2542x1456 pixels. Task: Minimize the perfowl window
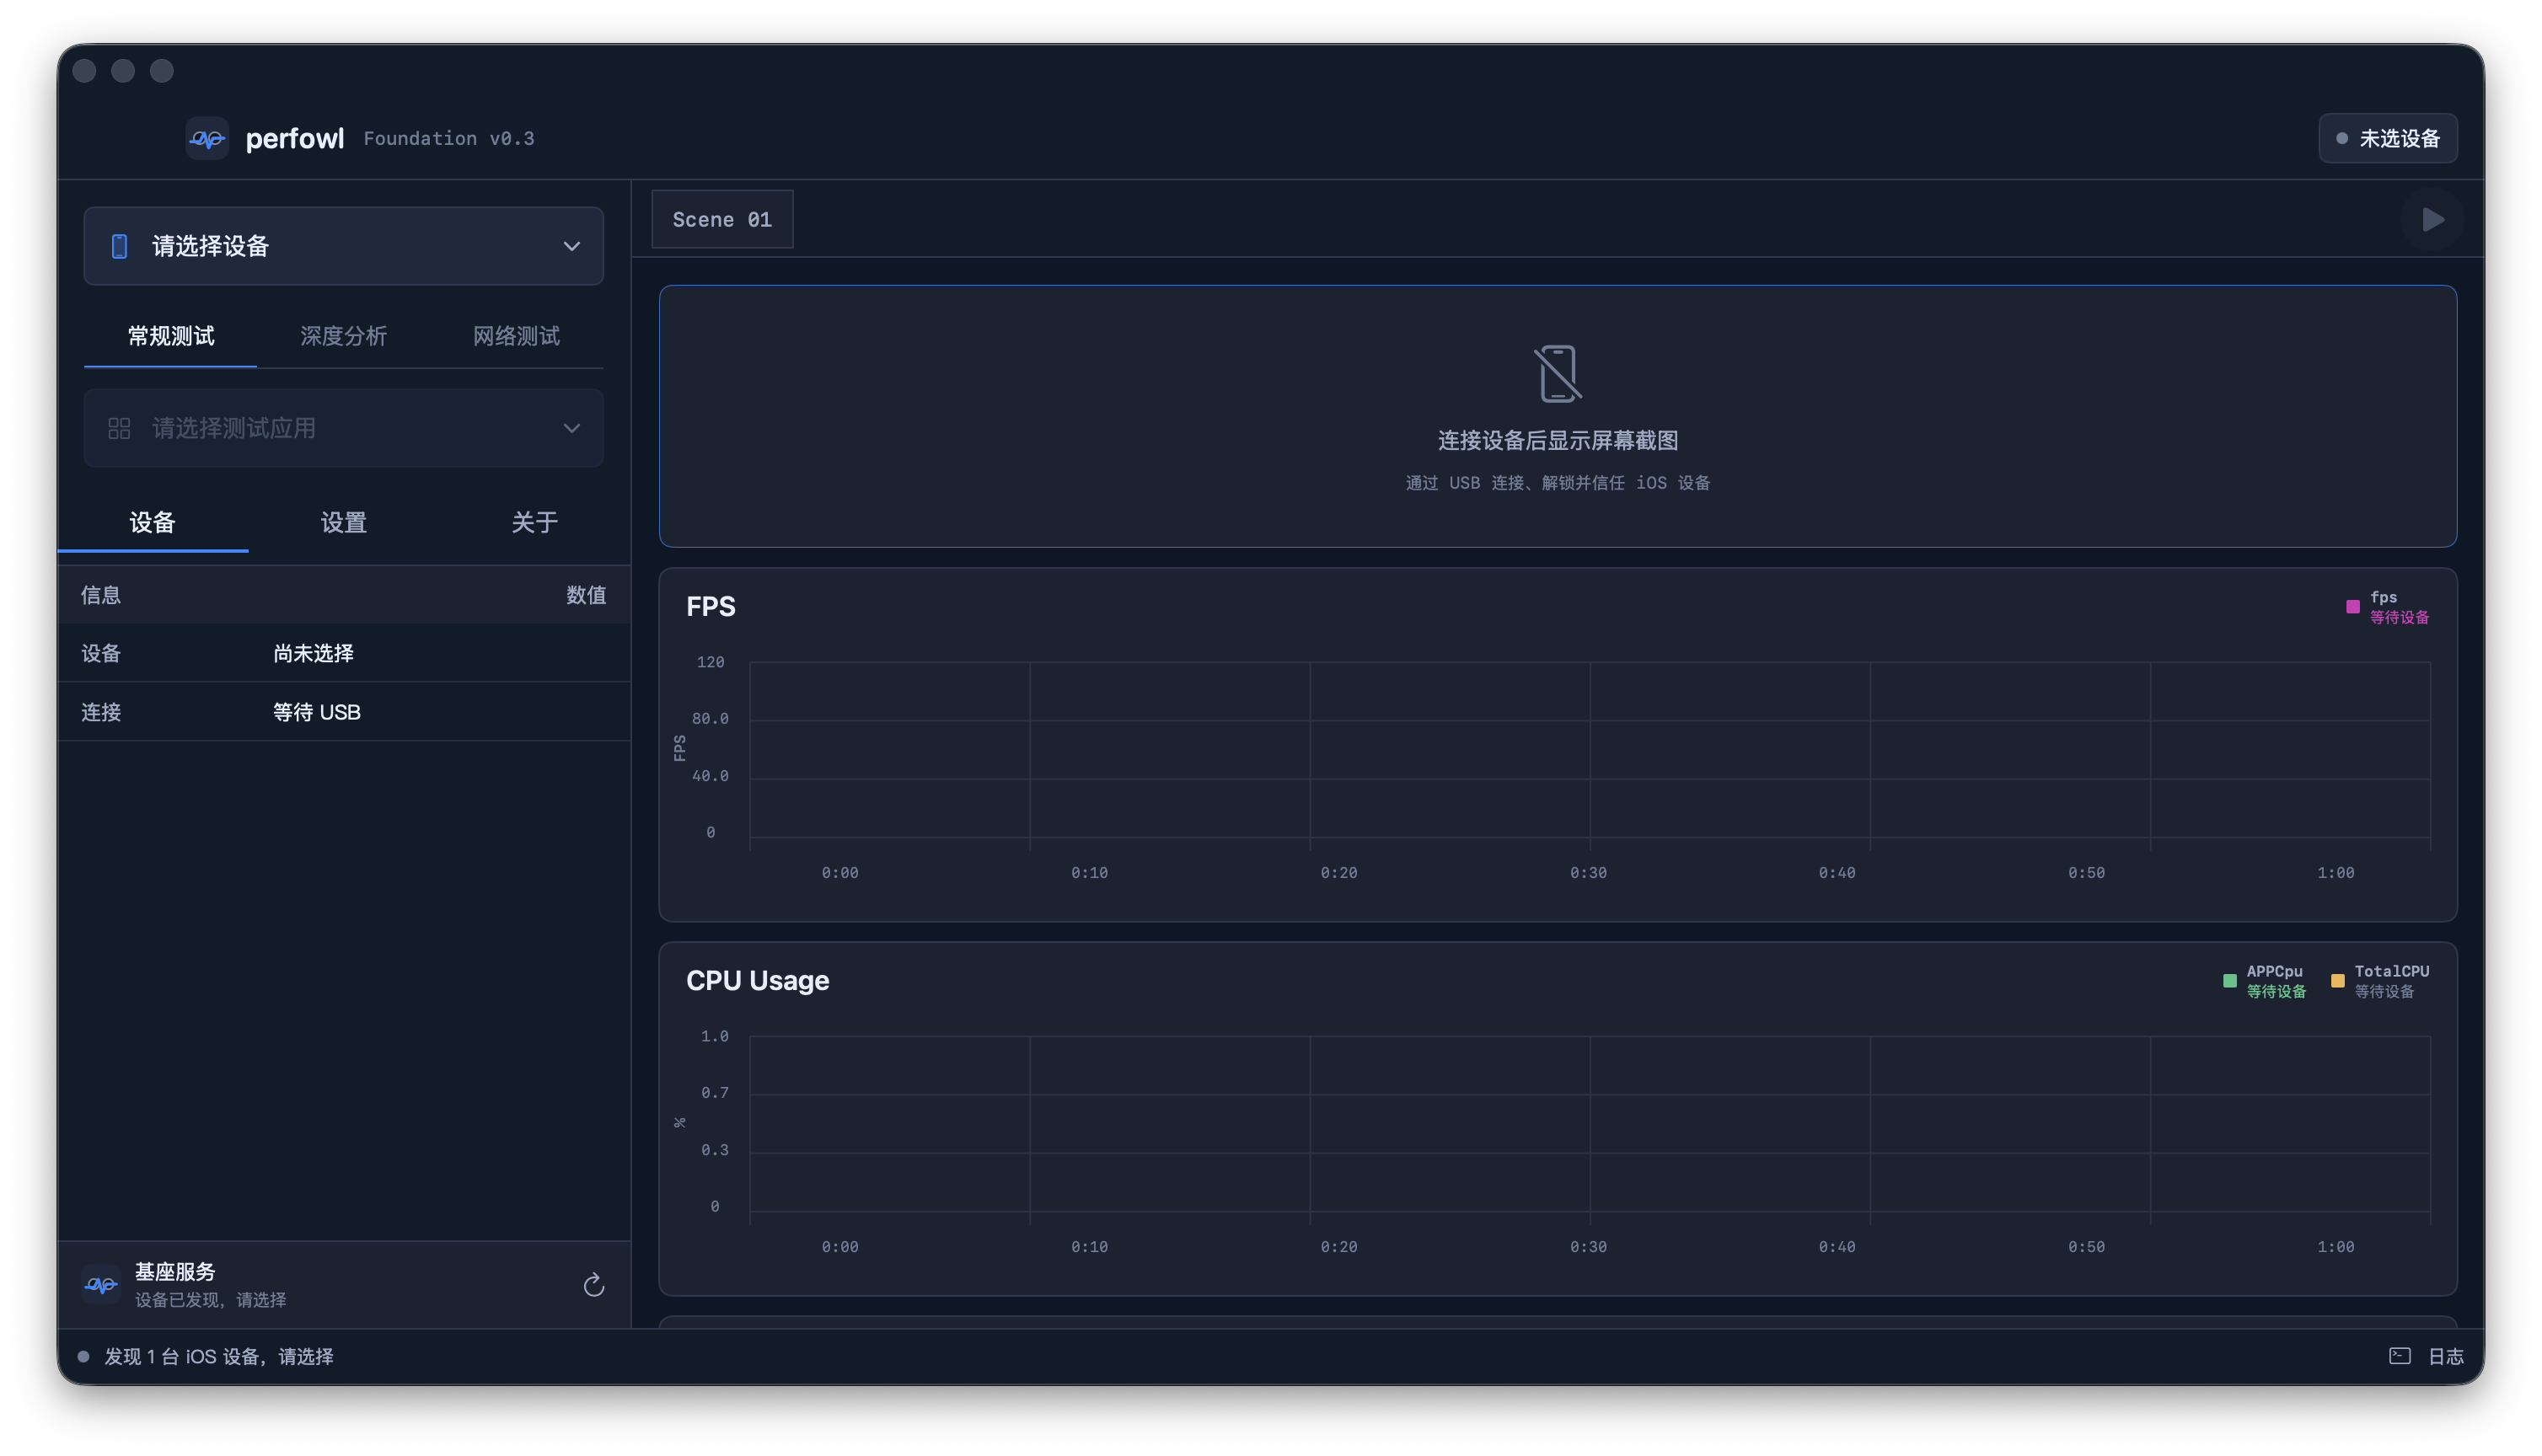[x=123, y=71]
